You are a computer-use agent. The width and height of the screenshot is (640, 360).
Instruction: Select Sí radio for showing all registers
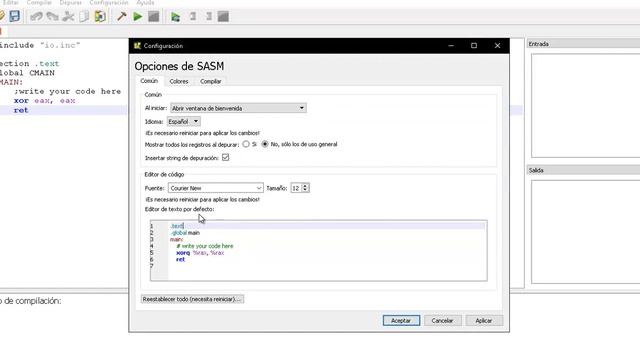click(246, 144)
